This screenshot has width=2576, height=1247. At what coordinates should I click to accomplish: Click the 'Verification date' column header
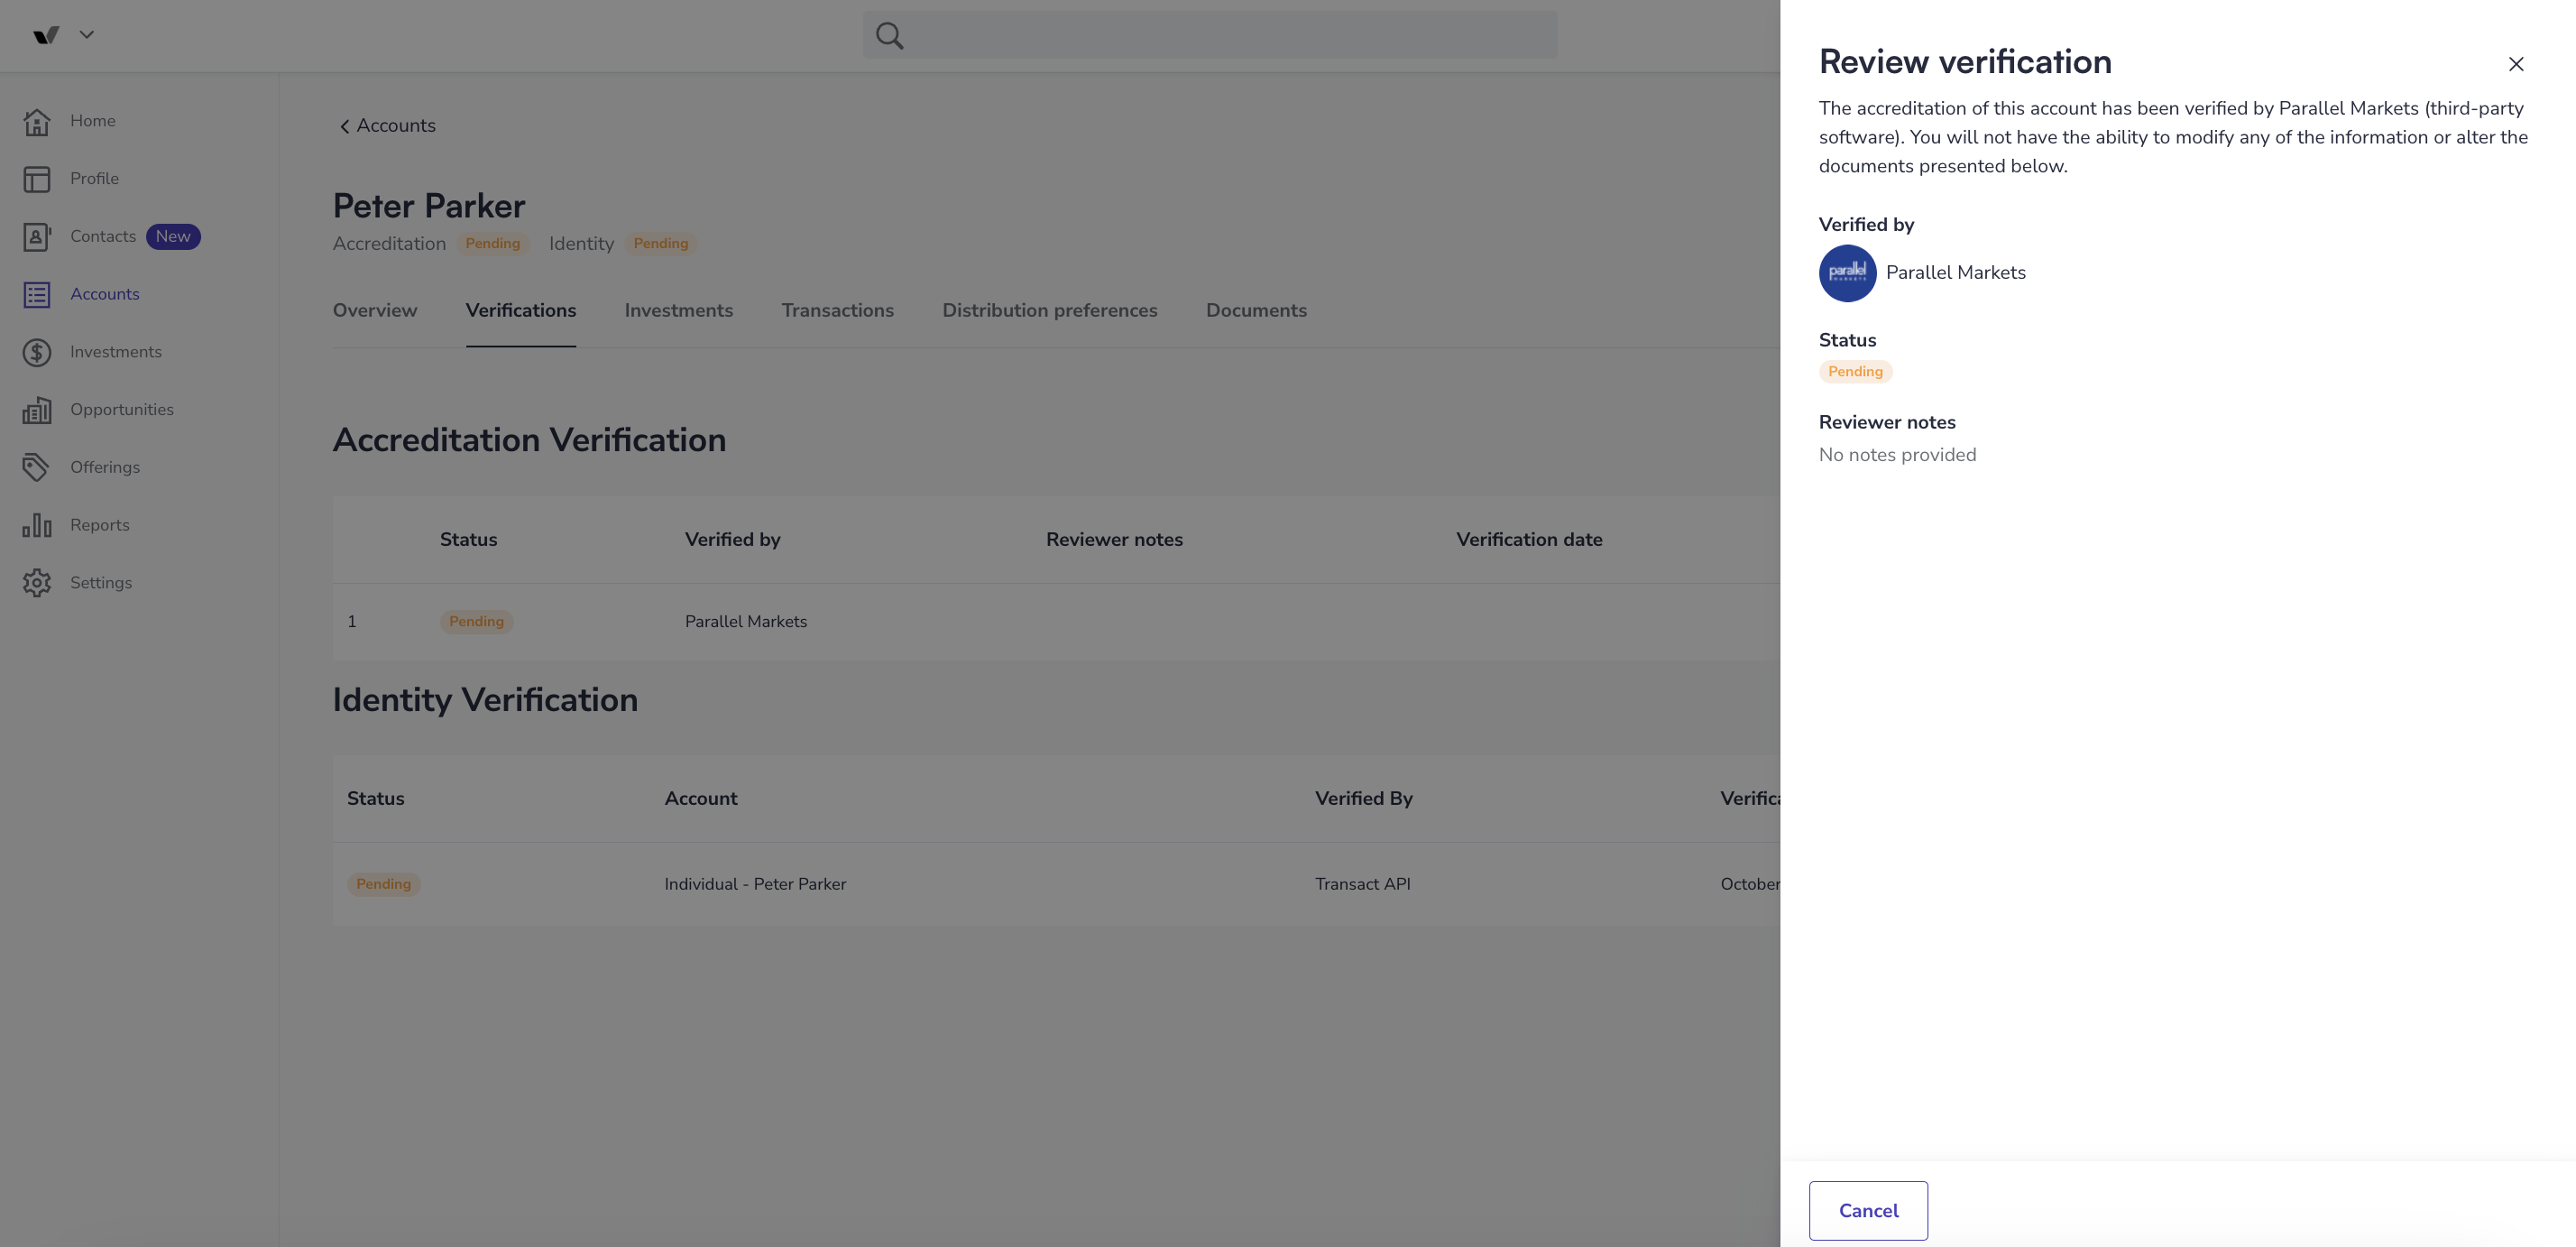[1529, 540]
